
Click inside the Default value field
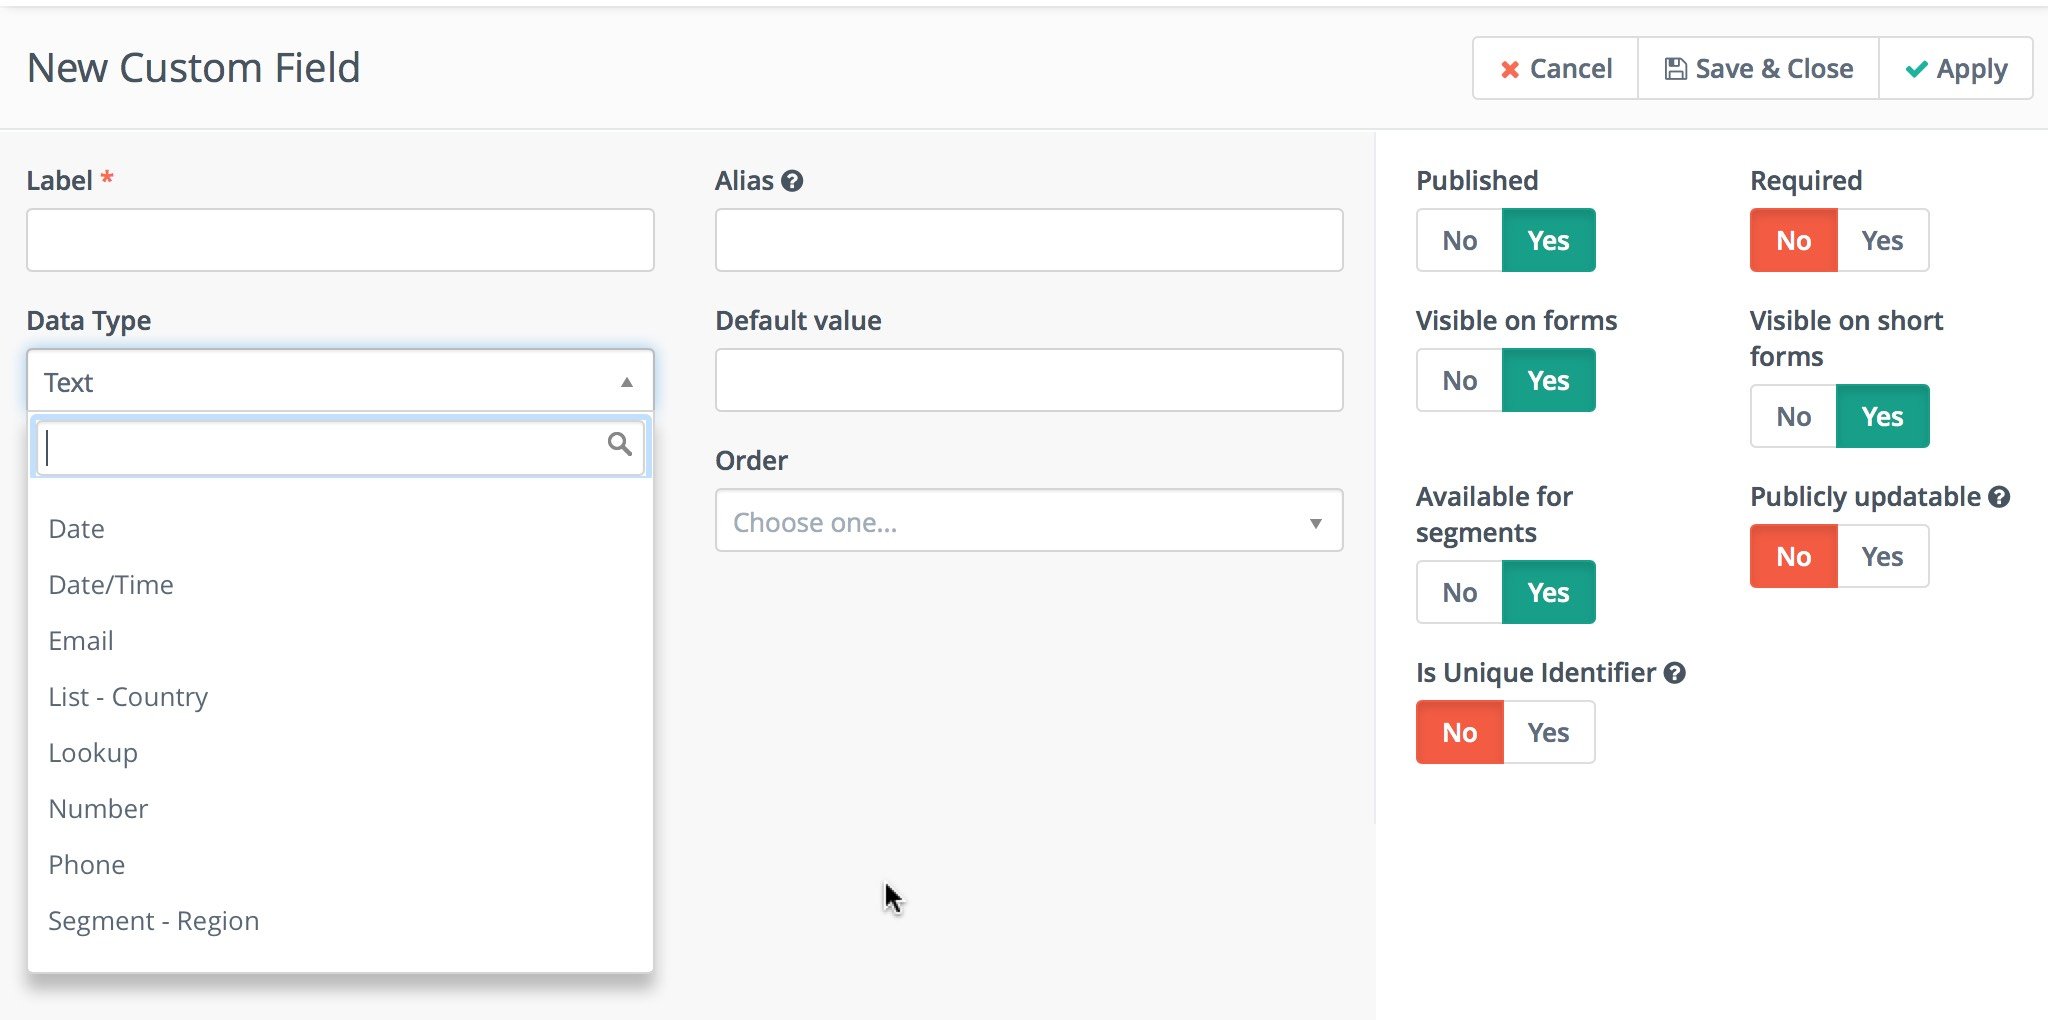pos(1028,380)
